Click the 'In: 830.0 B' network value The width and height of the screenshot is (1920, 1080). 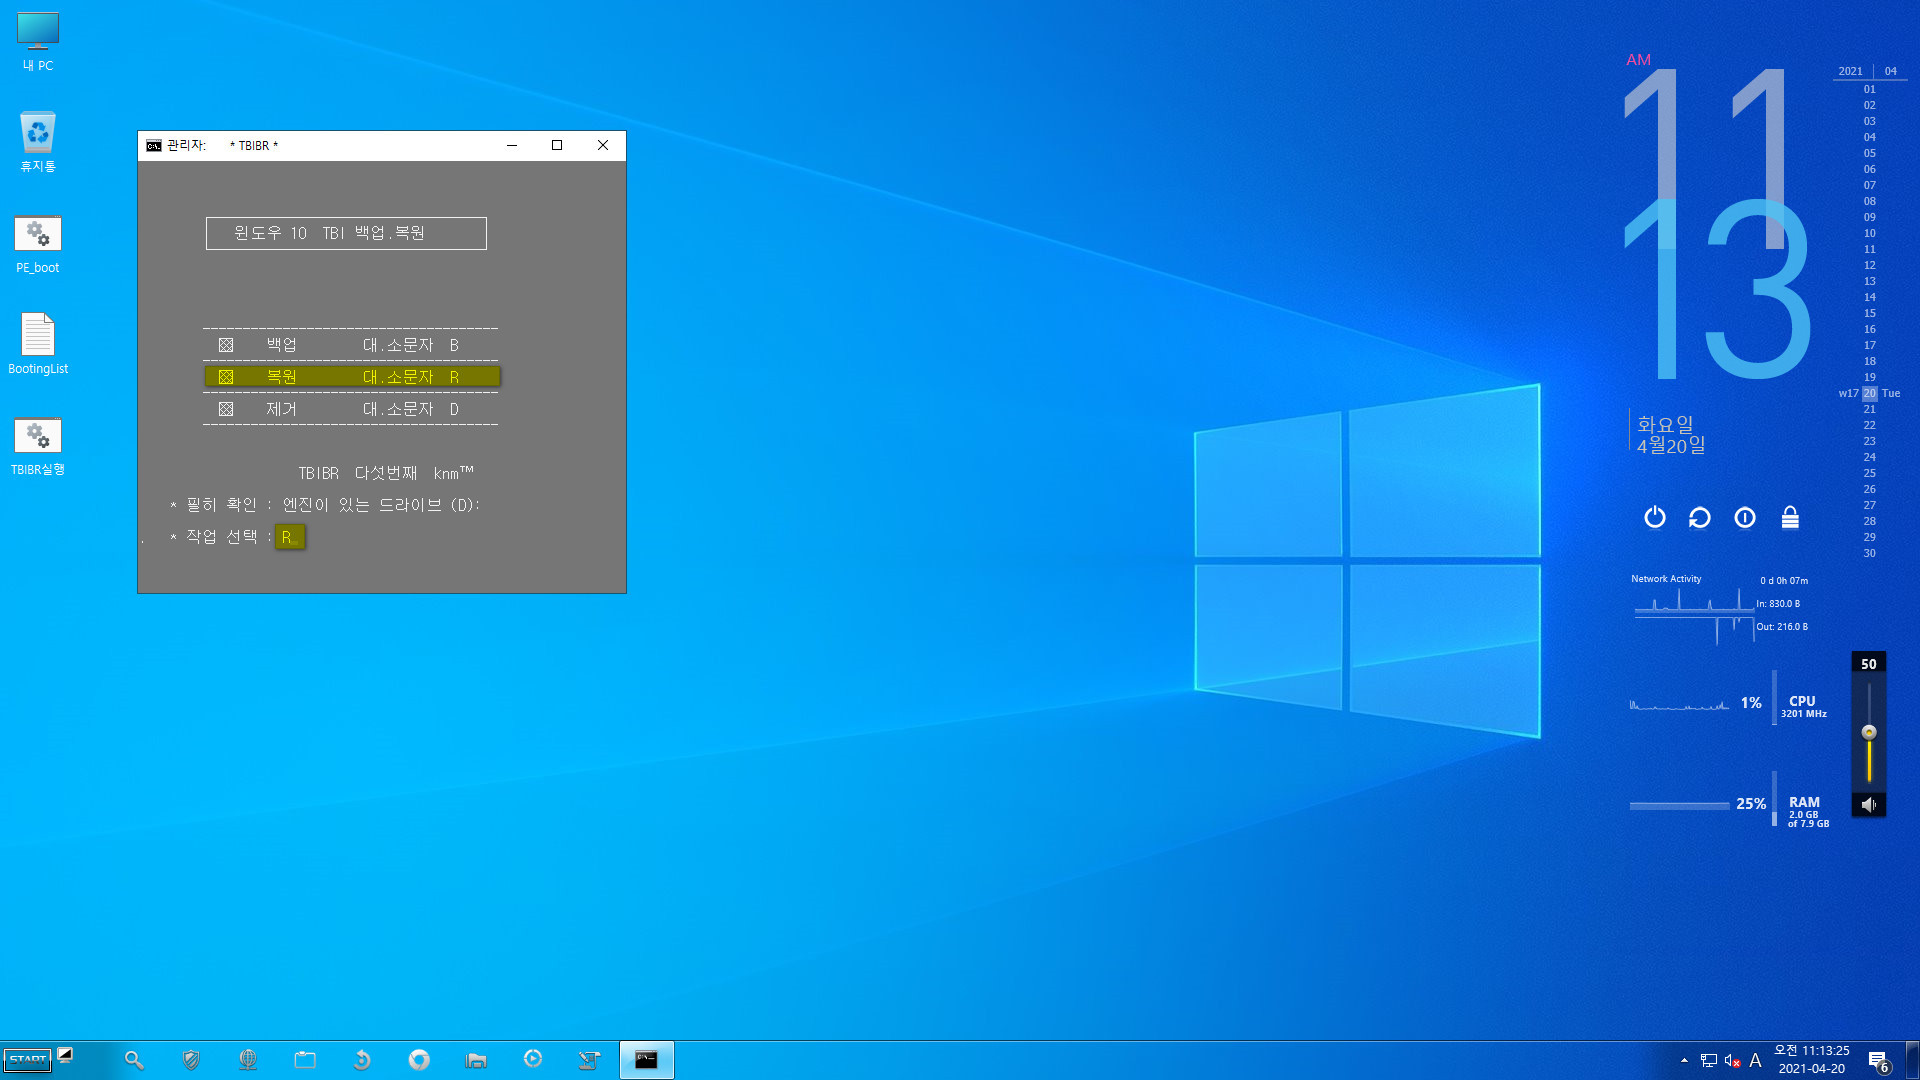1778,604
